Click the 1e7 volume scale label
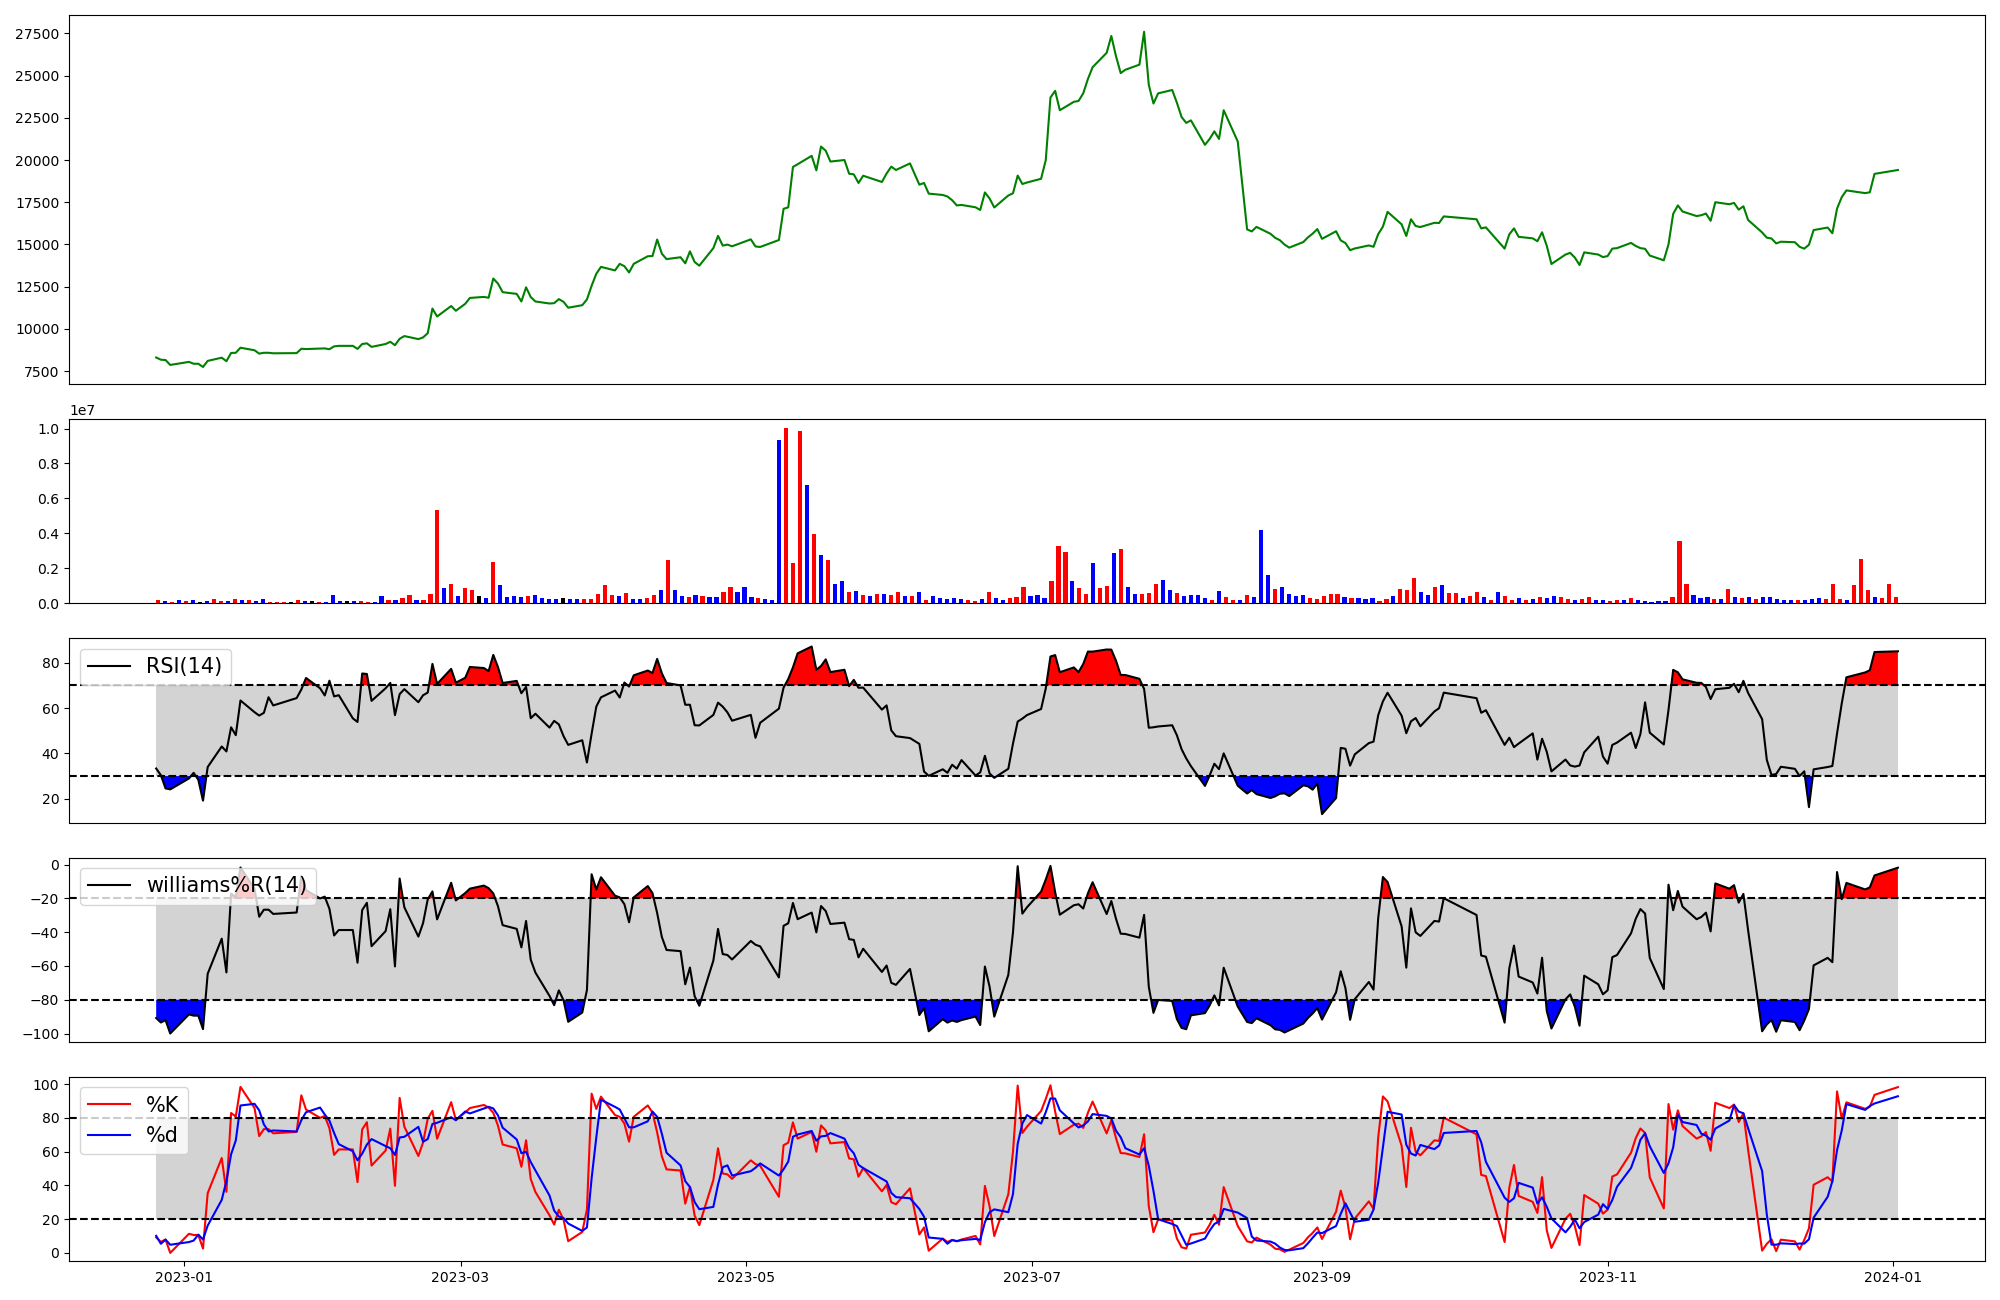Image resolution: width=2000 pixels, height=1300 pixels. click(83, 410)
